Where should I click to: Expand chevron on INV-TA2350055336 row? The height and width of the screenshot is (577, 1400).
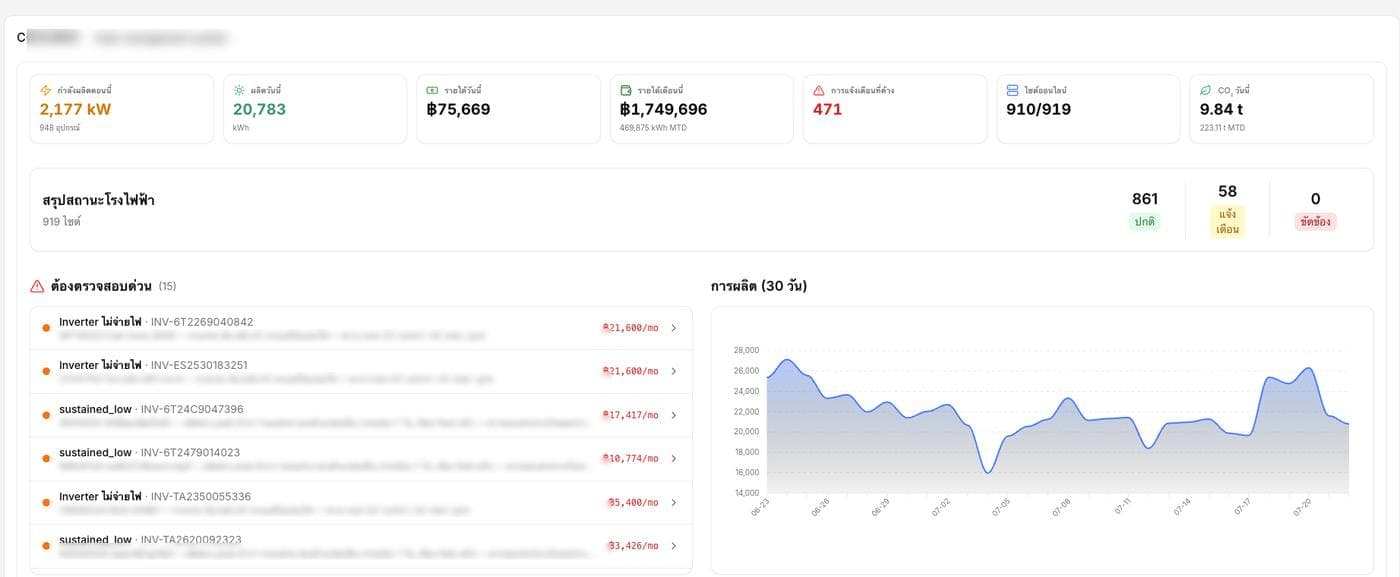point(673,502)
